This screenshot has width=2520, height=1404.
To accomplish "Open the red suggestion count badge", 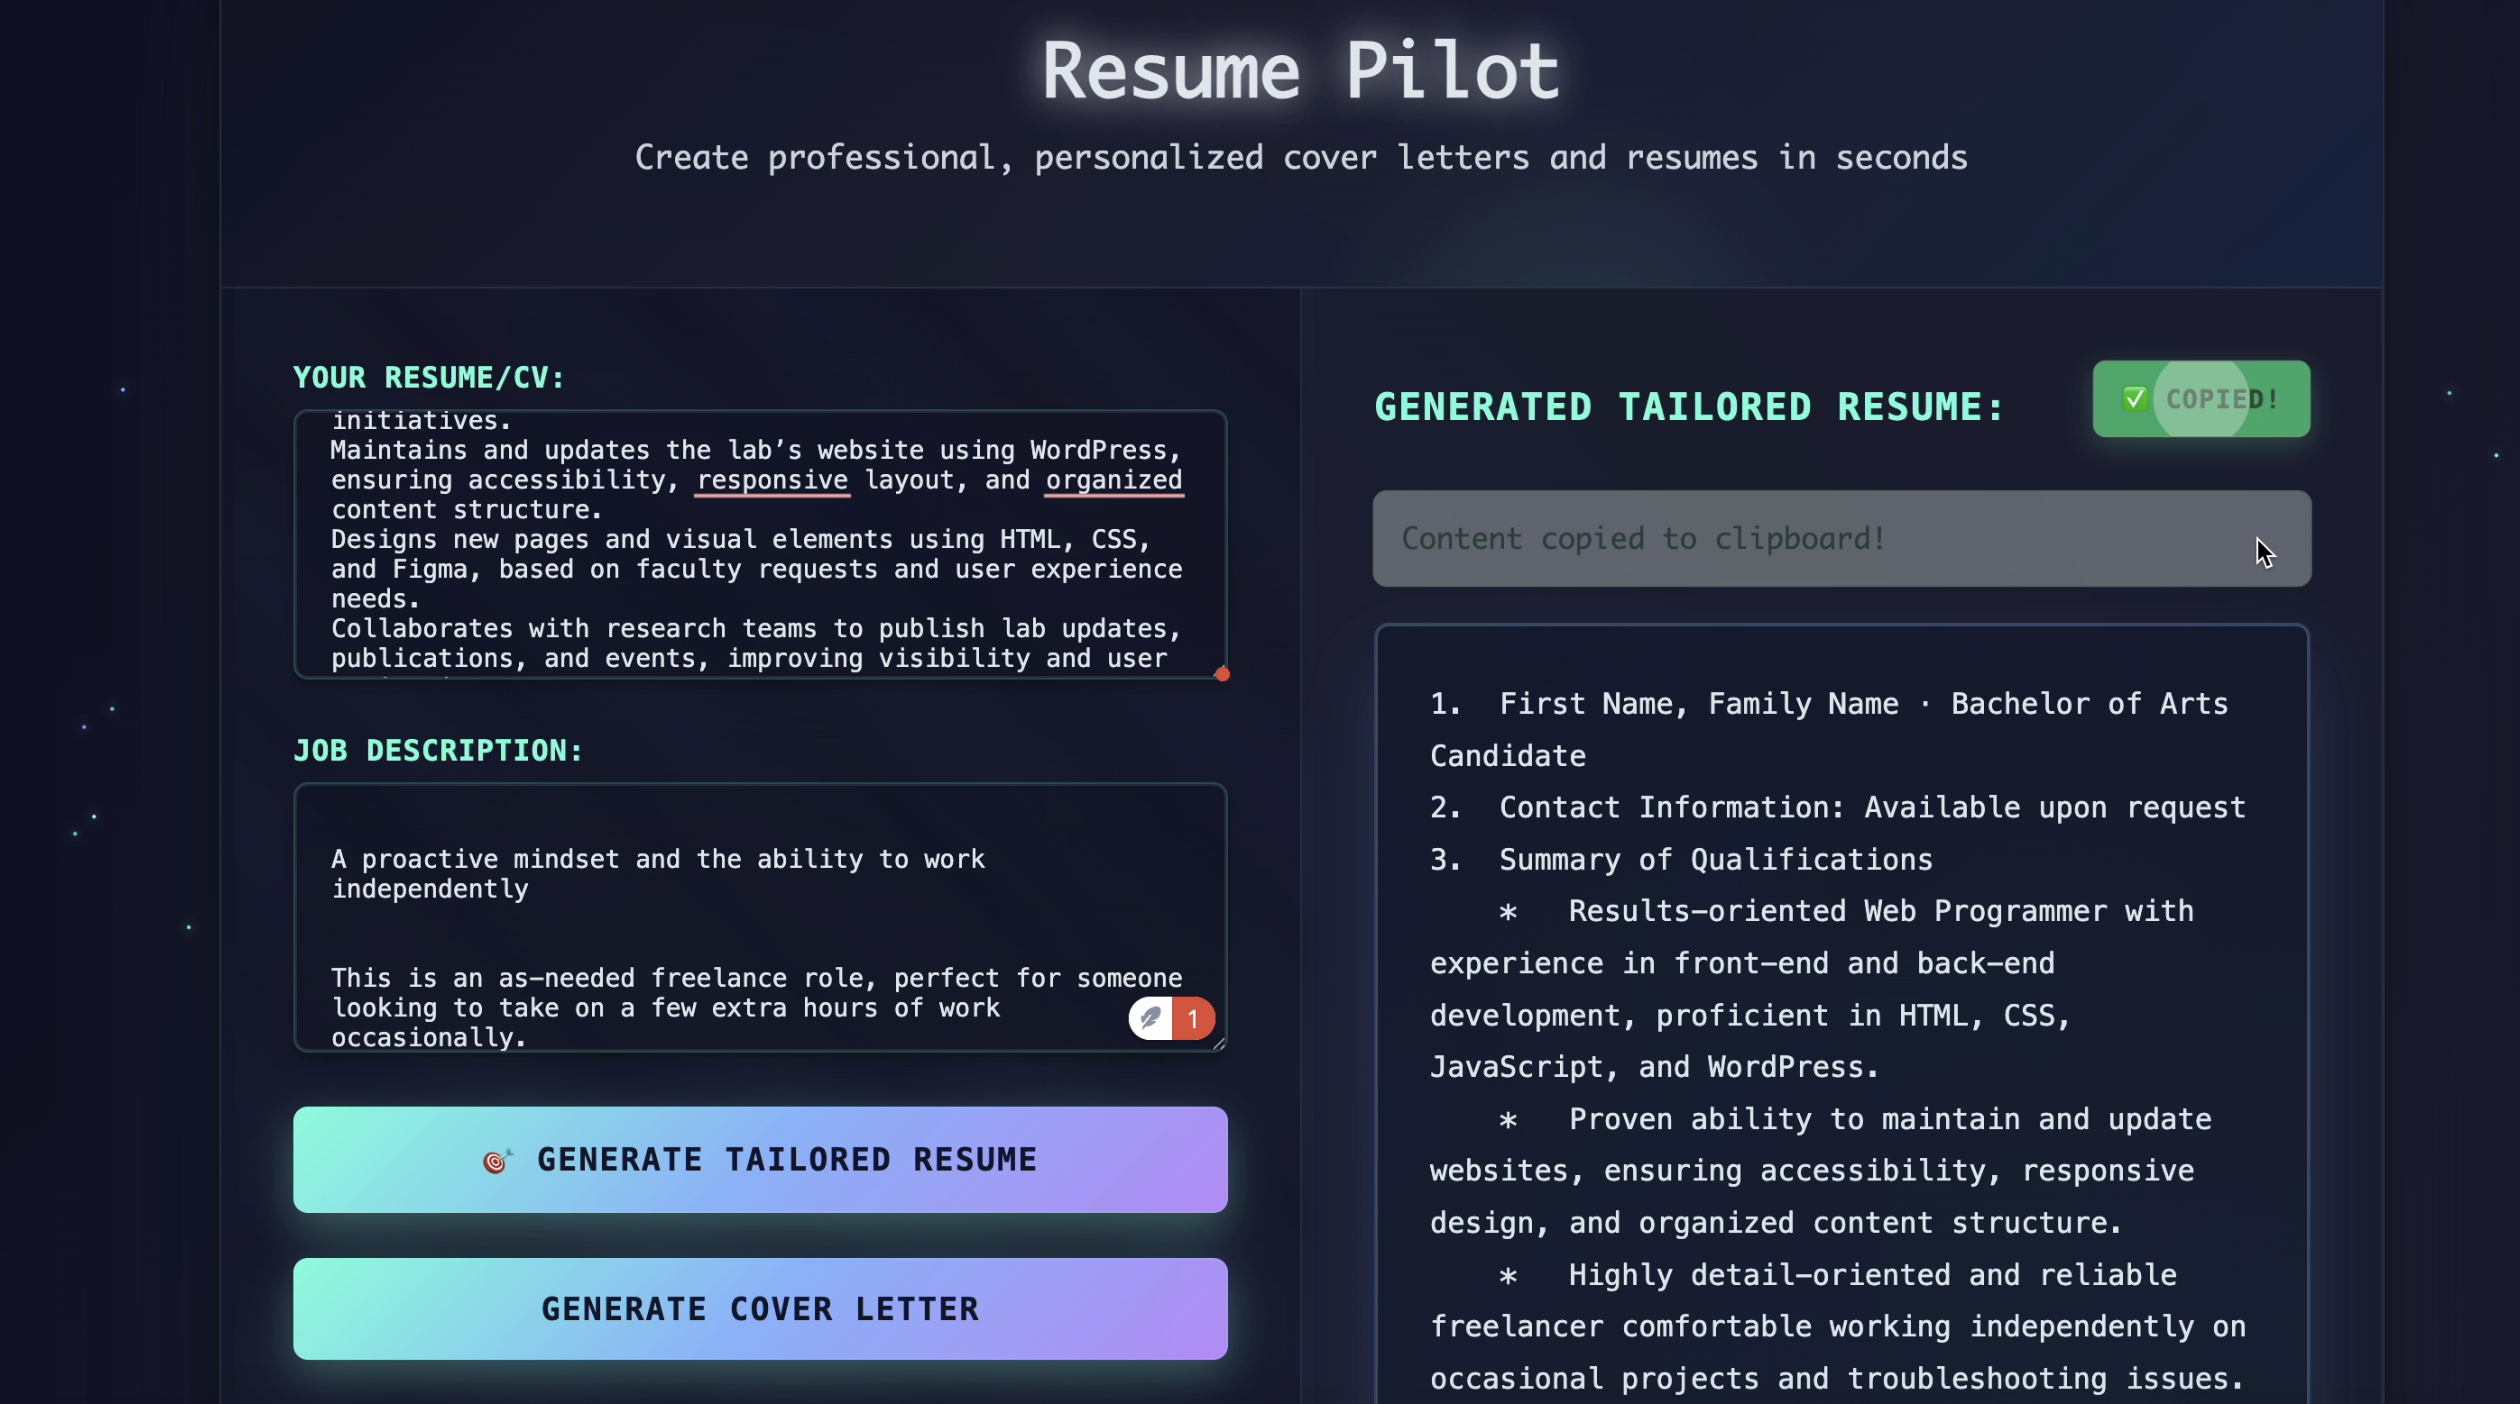I will click(x=1193, y=1018).
